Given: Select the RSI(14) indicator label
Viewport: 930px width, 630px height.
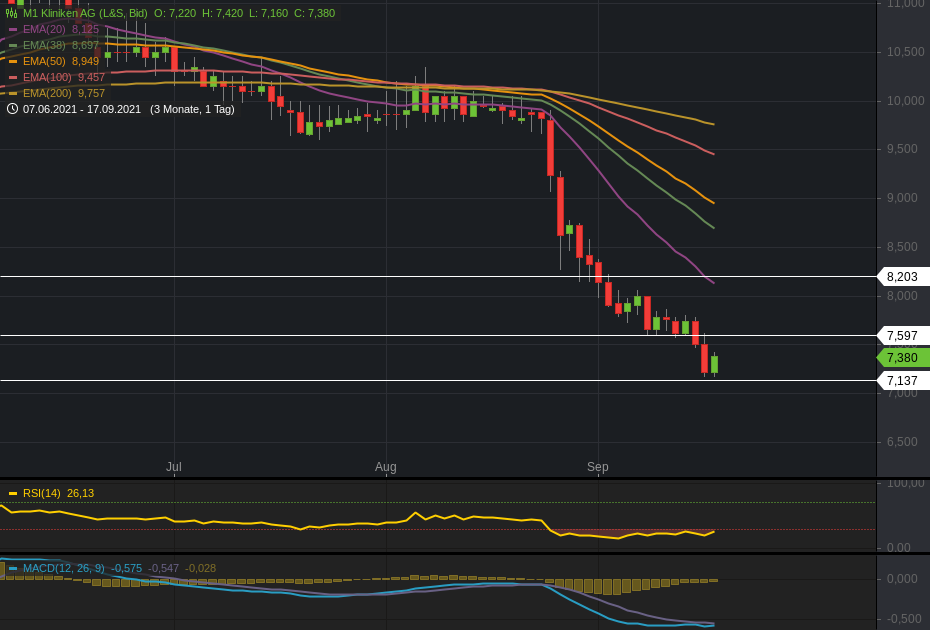Looking at the screenshot, I should (42, 493).
